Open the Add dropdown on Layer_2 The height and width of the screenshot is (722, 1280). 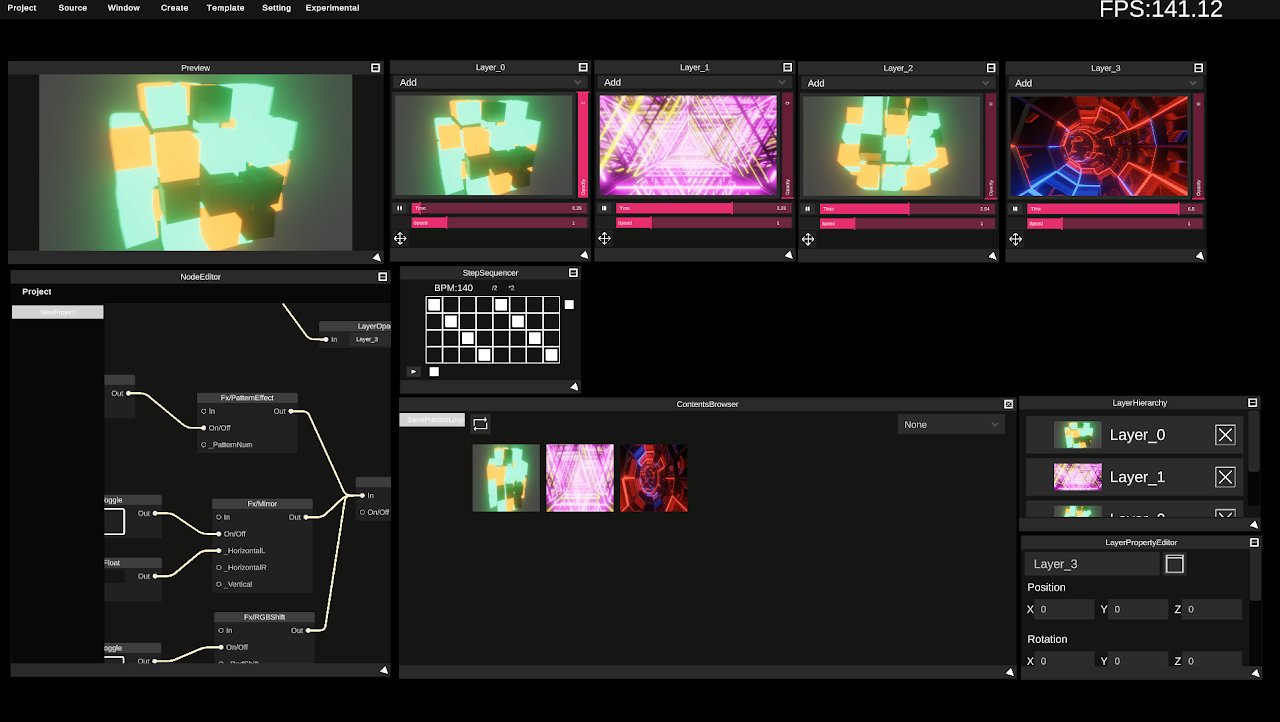click(x=898, y=82)
